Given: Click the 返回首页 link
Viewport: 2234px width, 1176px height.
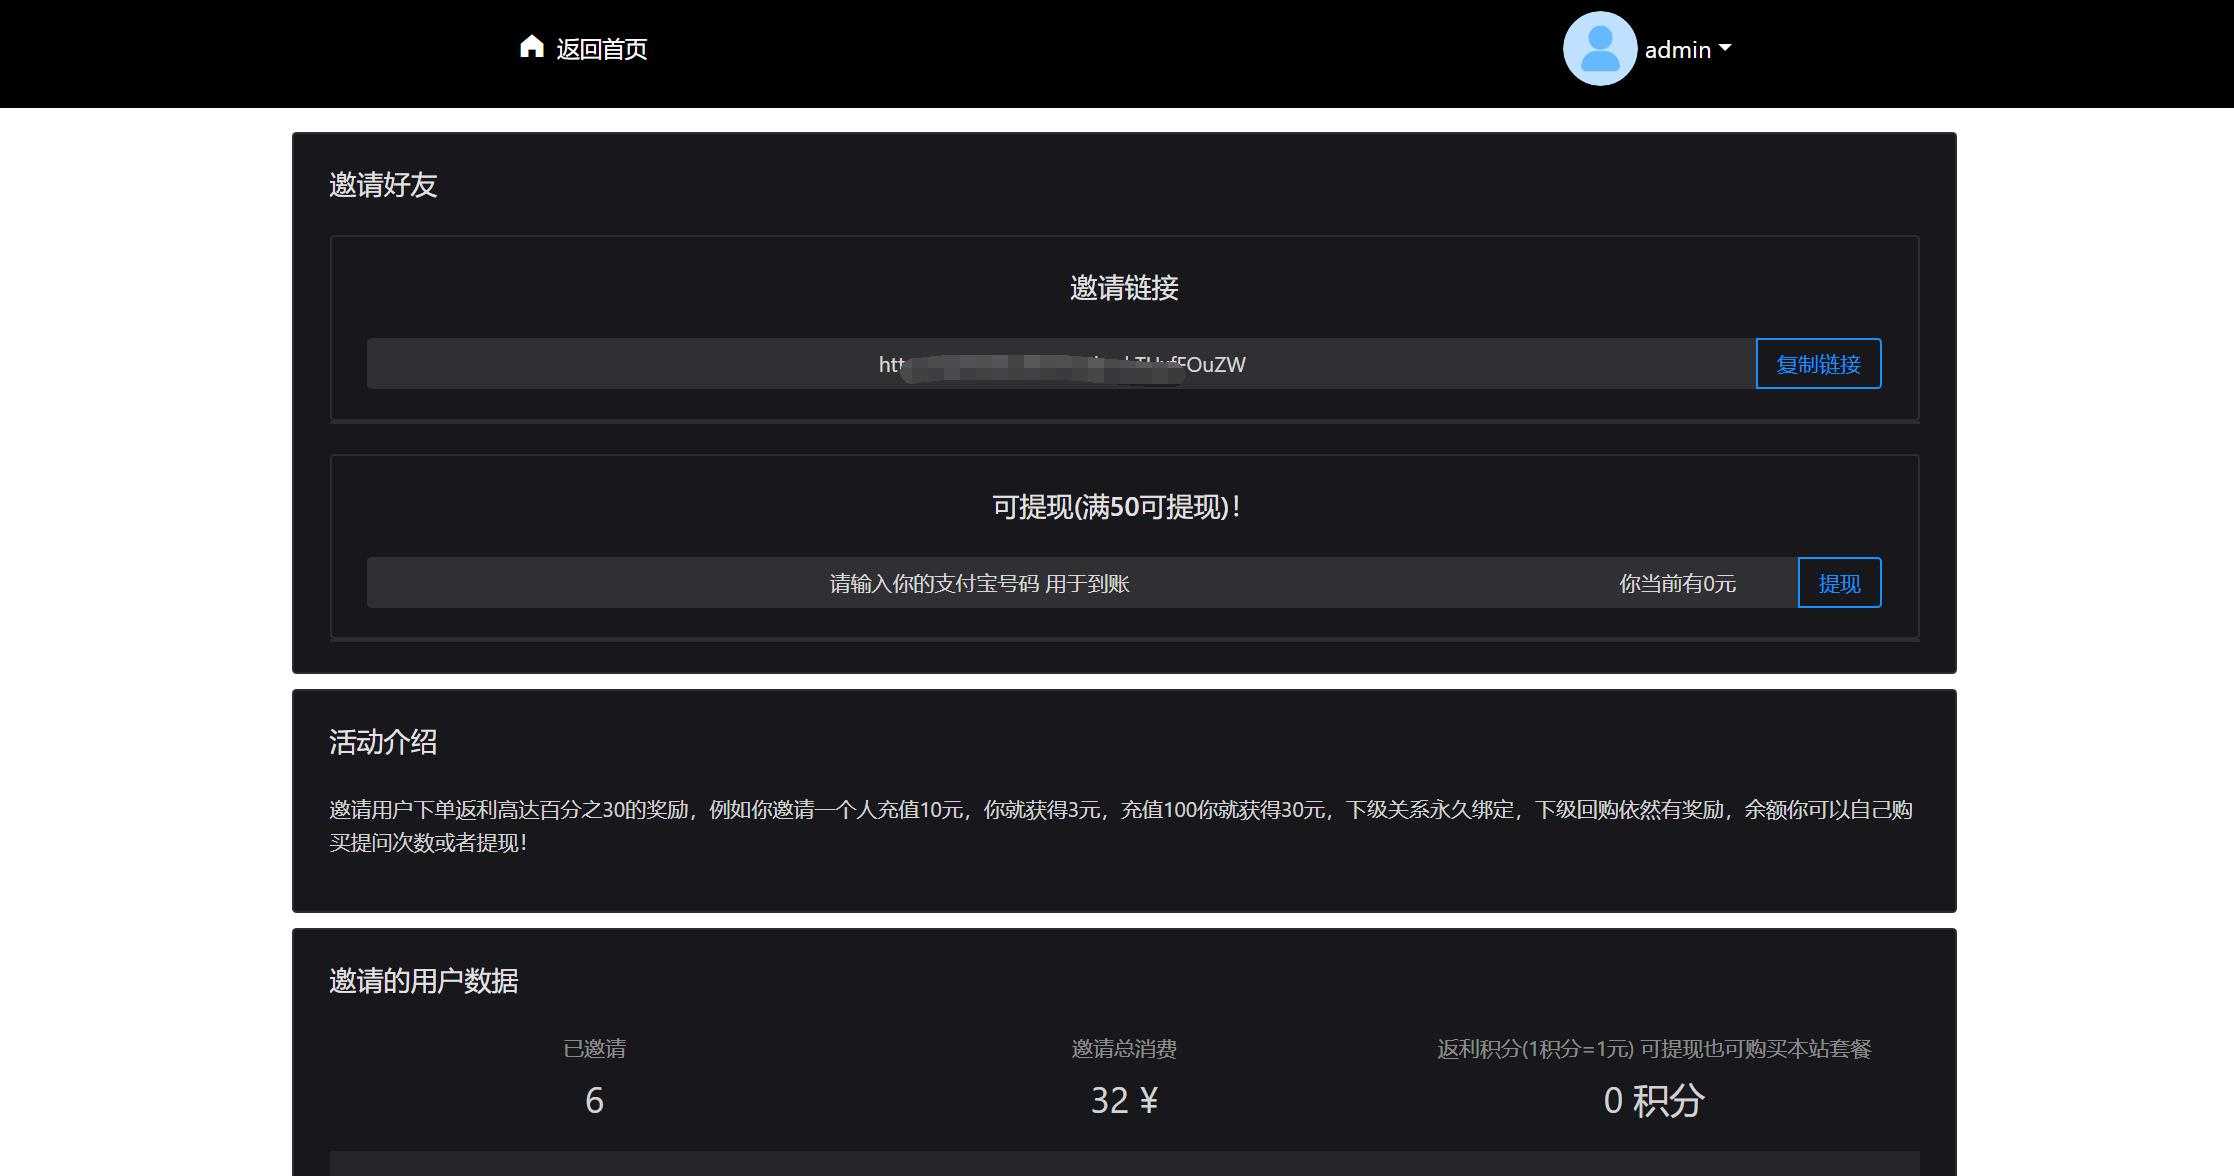Looking at the screenshot, I should point(601,49).
